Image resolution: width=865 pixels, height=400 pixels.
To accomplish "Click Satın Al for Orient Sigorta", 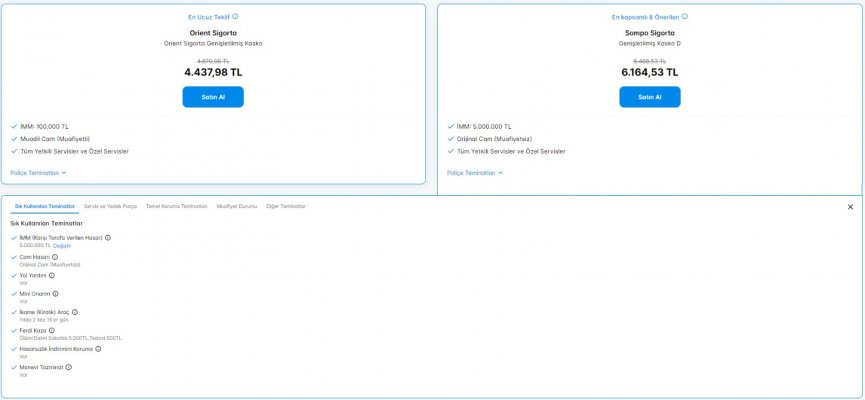I will pyautogui.click(x=213, y=97).
